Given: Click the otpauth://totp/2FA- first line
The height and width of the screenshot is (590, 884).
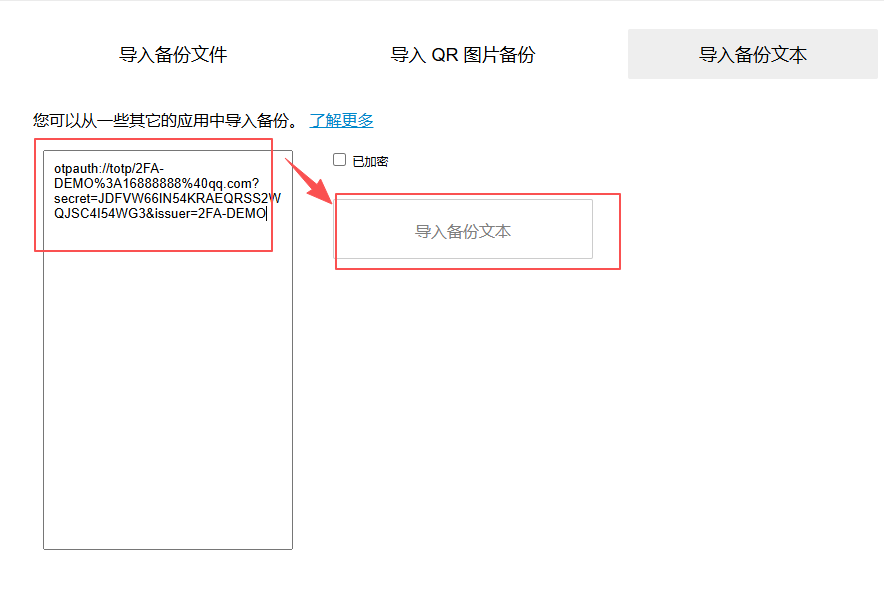Looking at the screenshot, I should (109, 168).
